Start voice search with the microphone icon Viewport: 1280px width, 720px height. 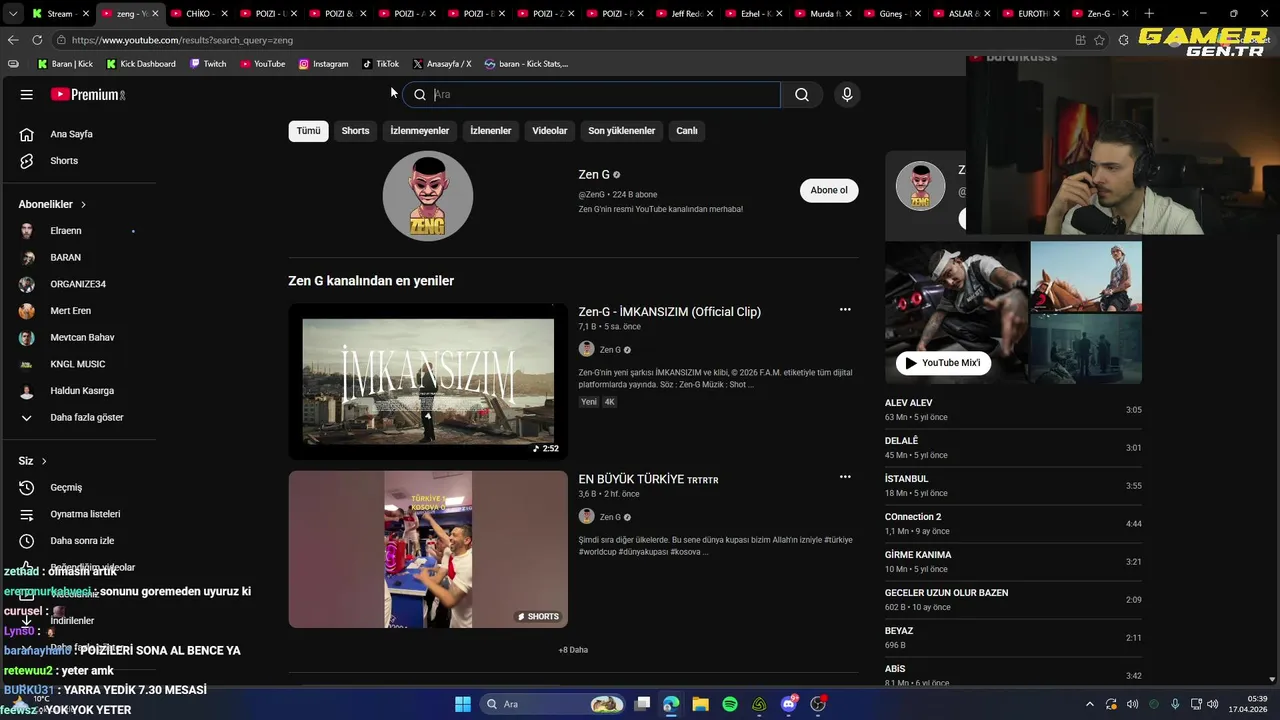click(847, 94)
